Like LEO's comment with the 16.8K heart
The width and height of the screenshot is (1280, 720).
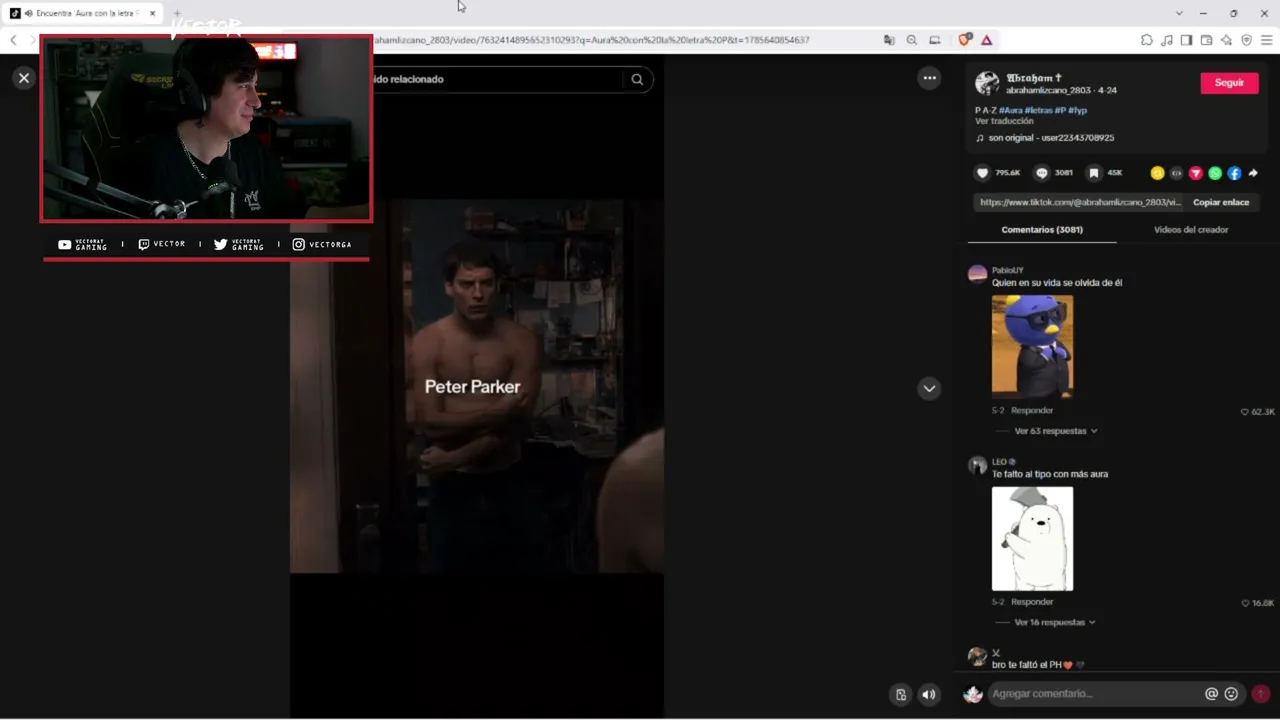[1245, 603]
